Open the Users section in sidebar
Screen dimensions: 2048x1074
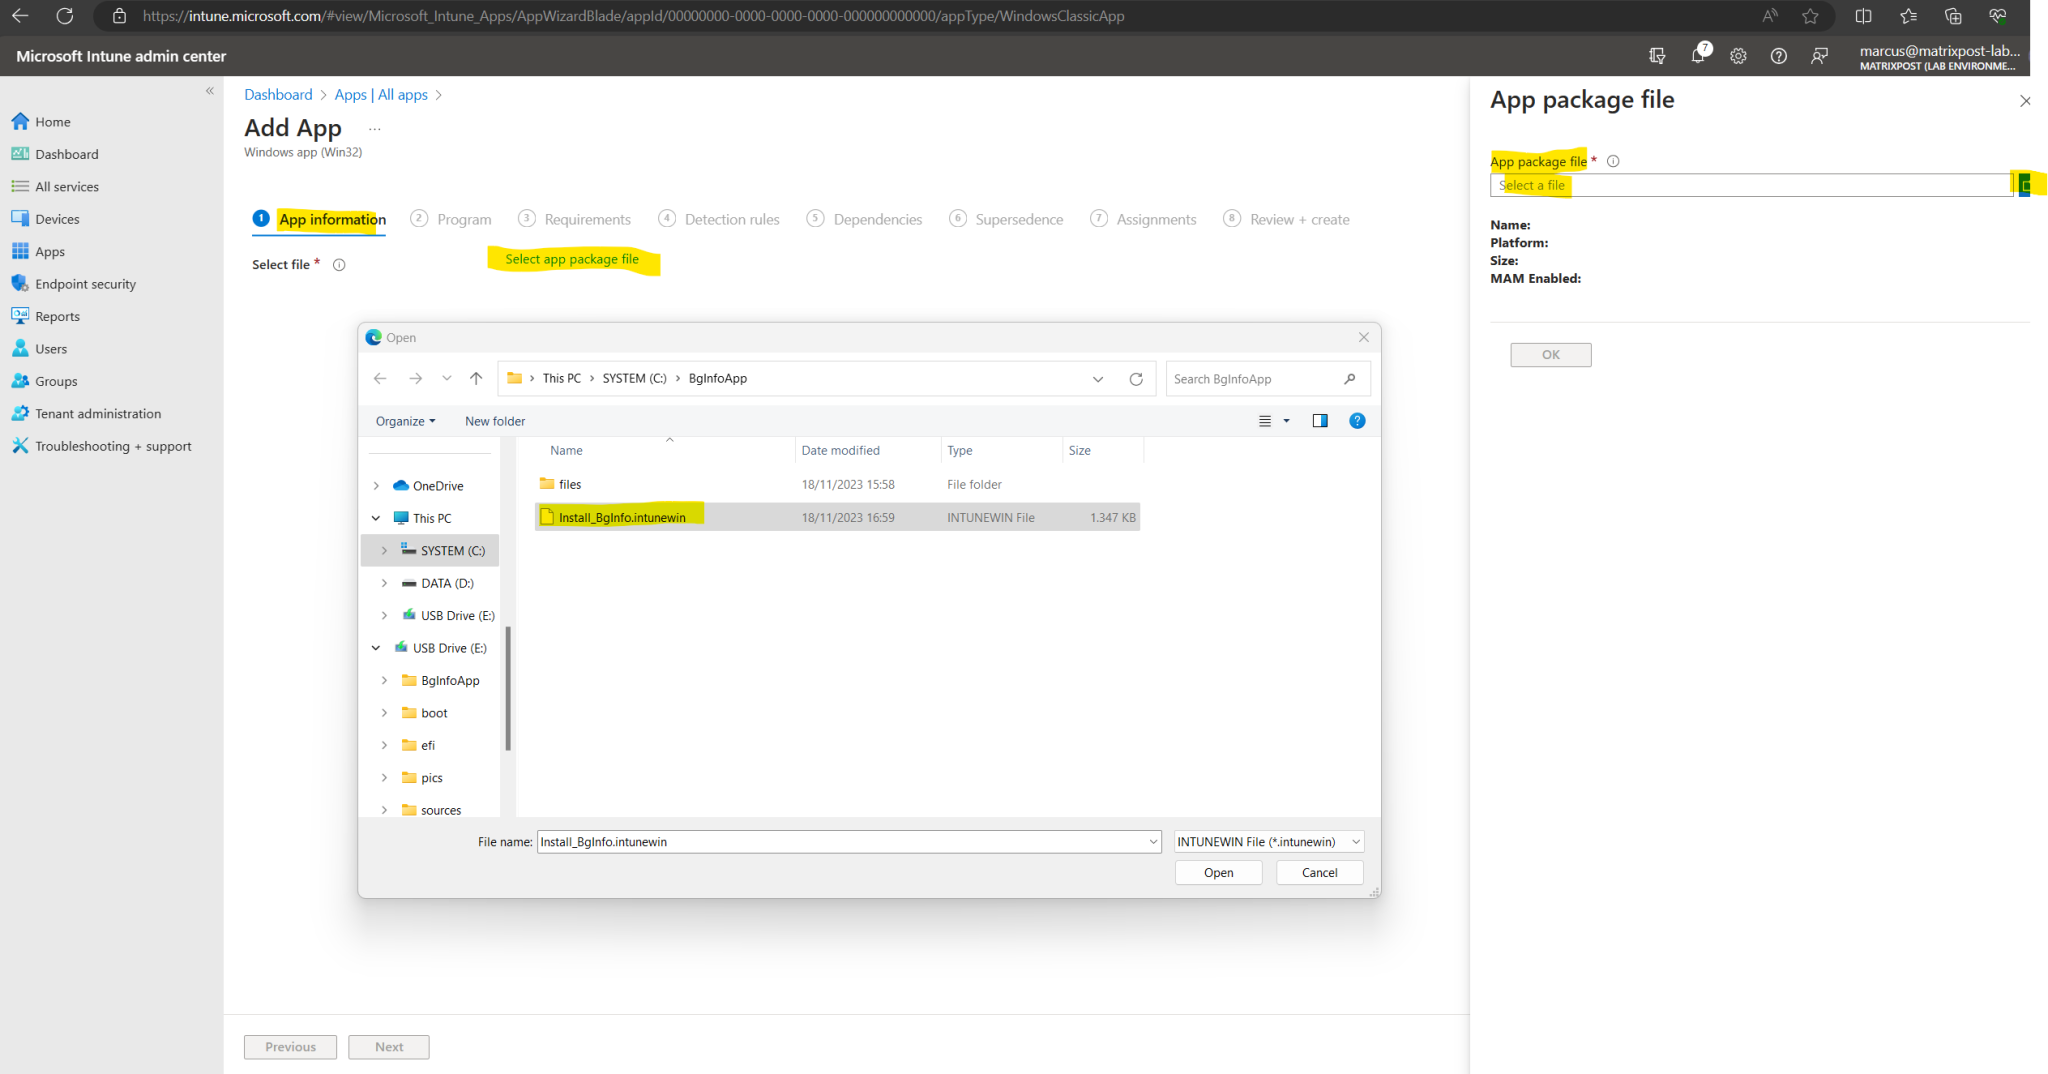pyautogui.click(x=50, y=348)
